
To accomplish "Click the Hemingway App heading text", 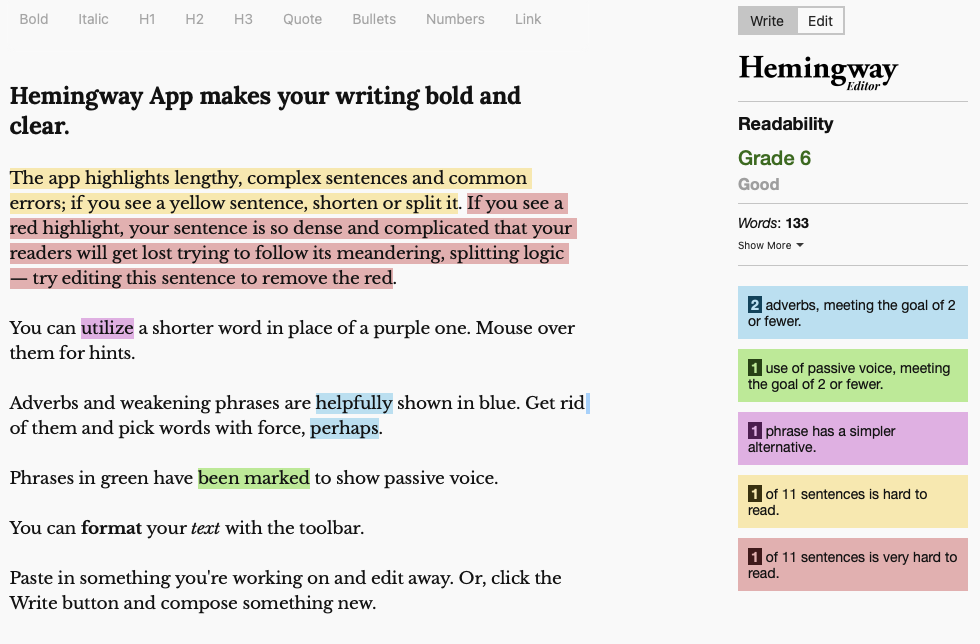I will point(265,111).
